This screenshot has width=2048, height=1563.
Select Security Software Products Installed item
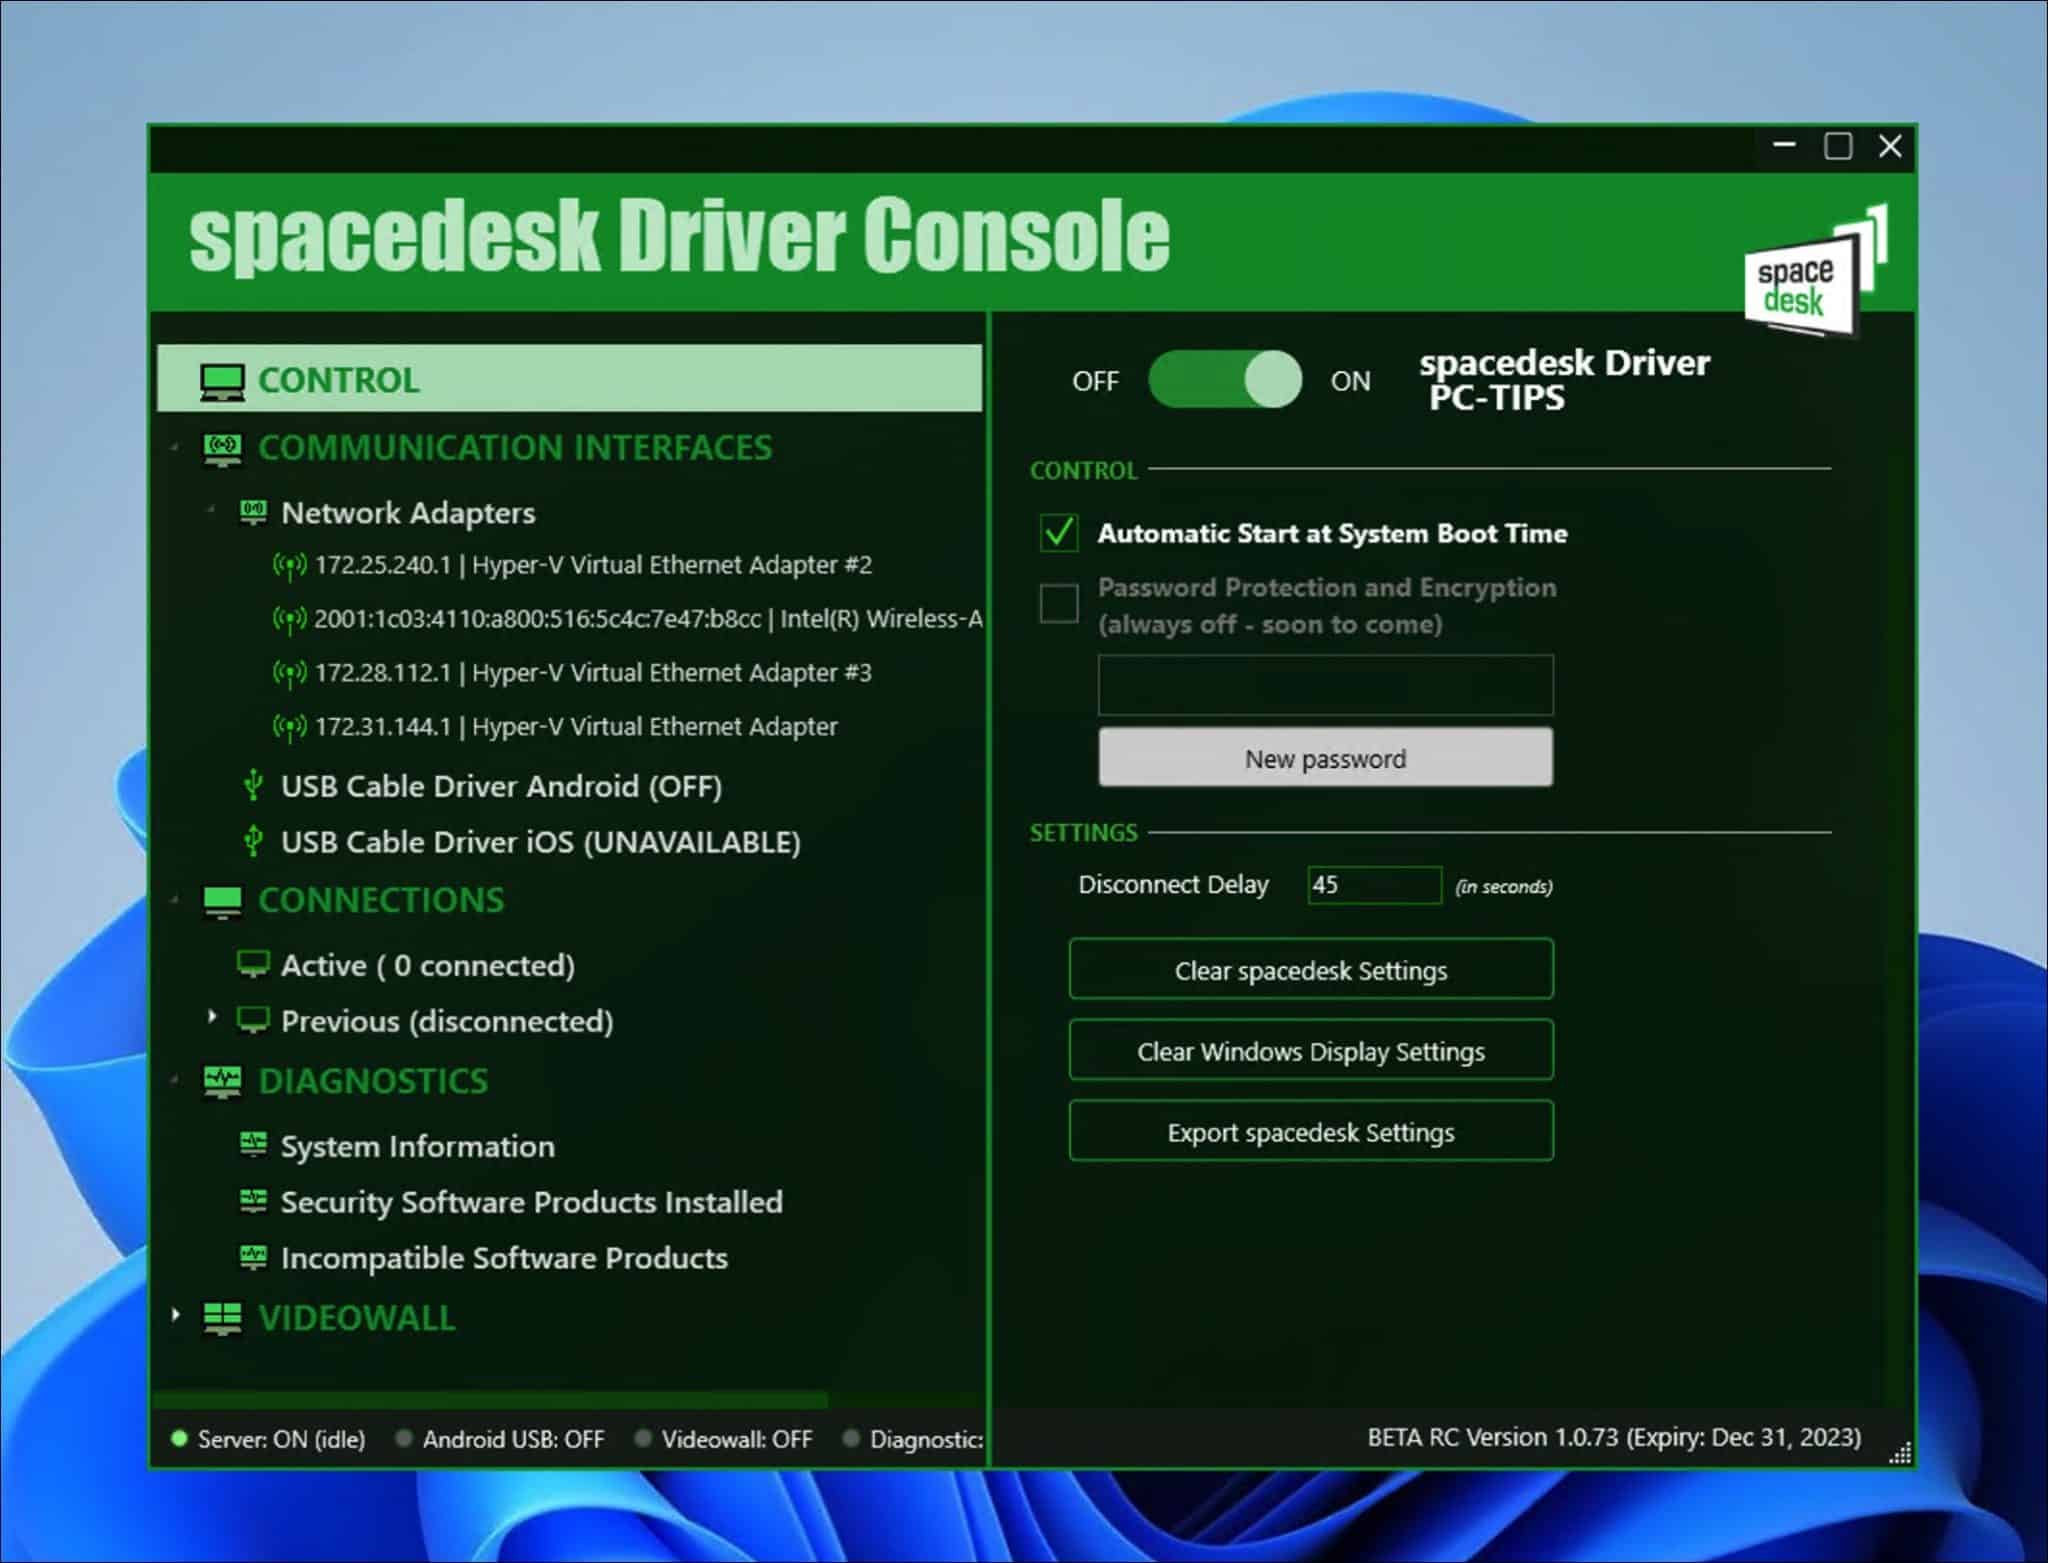pyautogui.click(x=531, y=1202)
